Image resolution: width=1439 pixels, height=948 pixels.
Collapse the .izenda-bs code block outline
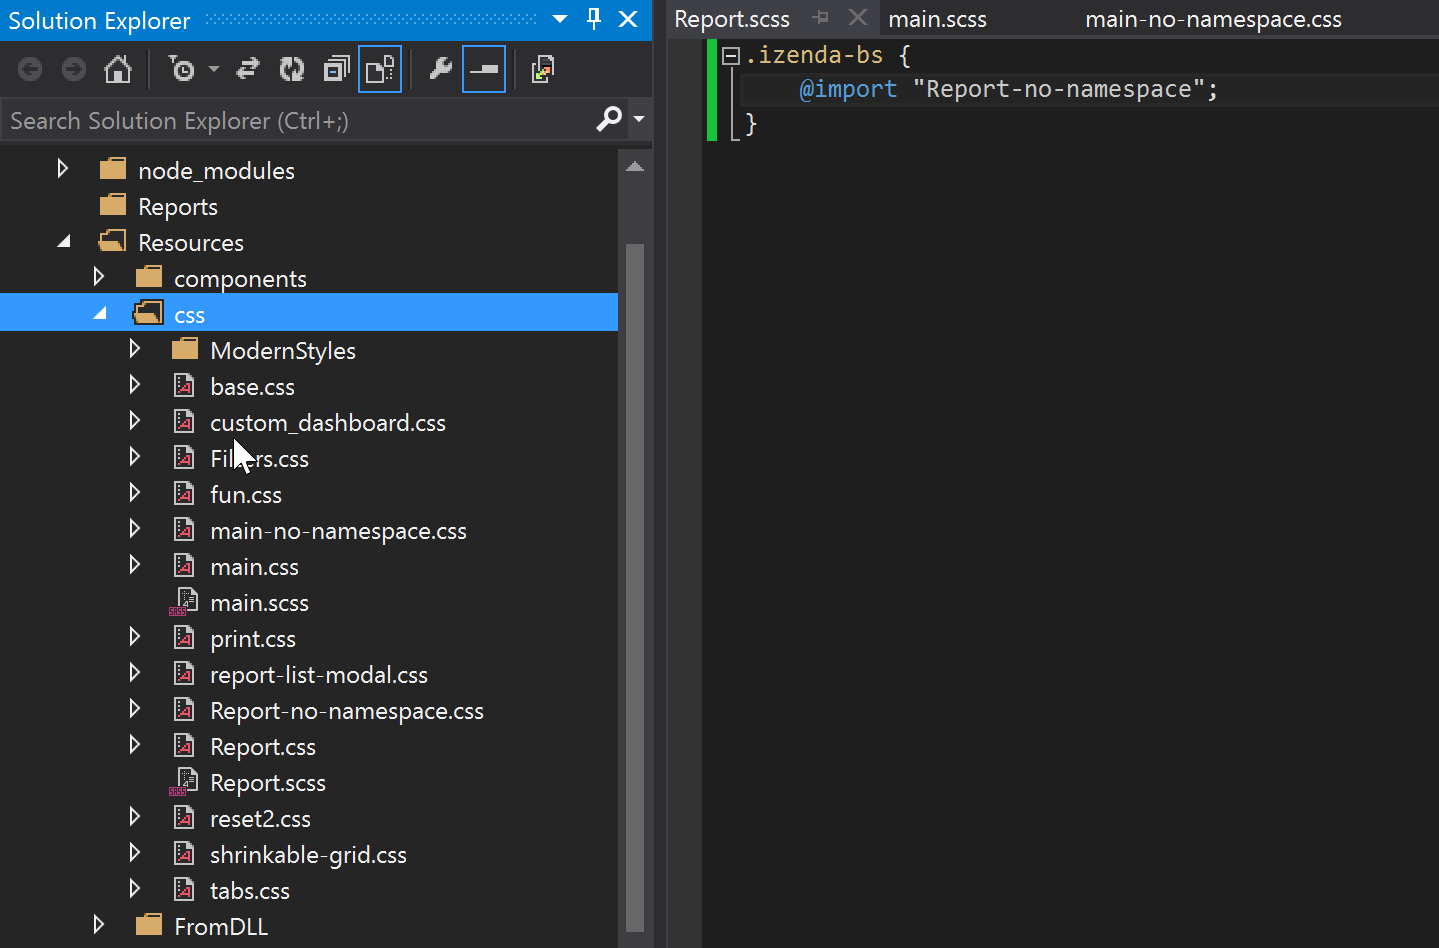click(731, 56)
